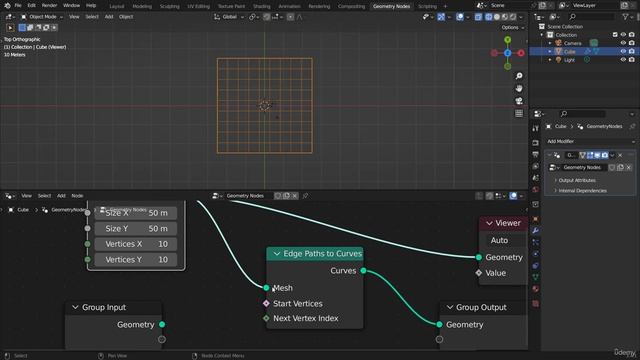
Task: Collapse the Edge Paths to Curves node
Action: click(x=277, y=254)
